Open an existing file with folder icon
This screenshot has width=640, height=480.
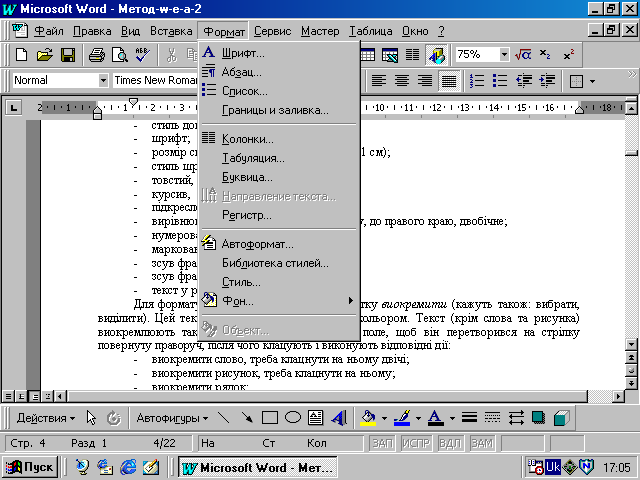click(44, 54)
